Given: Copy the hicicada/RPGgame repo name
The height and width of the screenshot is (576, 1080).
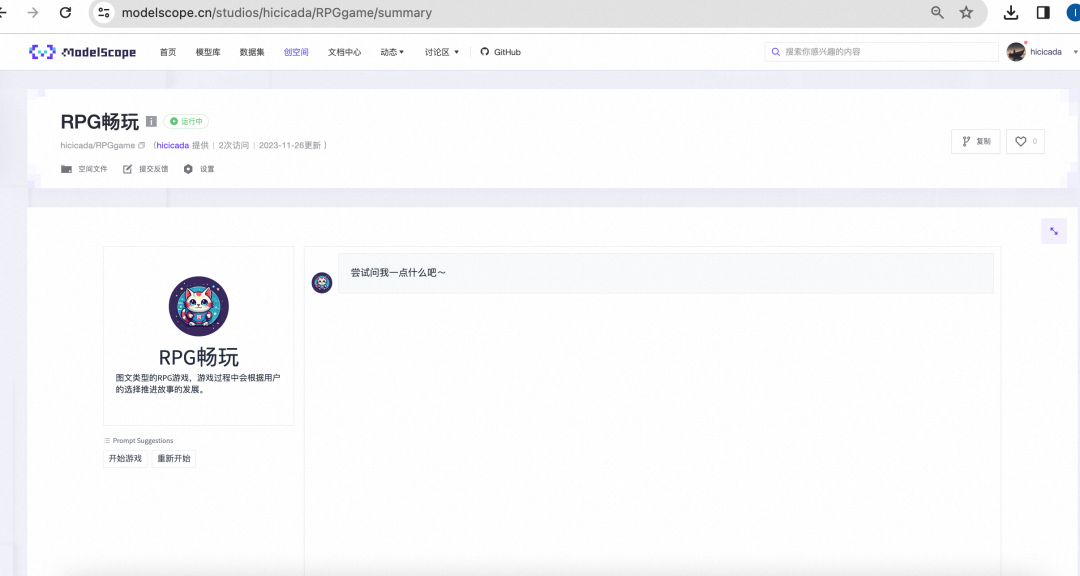Looking at the screenshot, I should [x=141, y=144].
